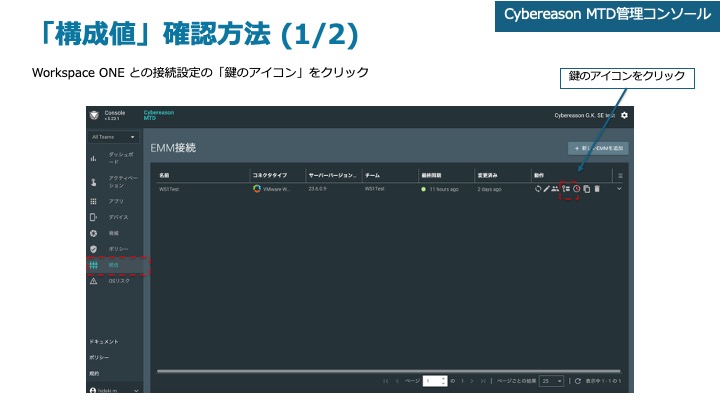This screenshot has height=405, width=720.
Task: Click the WS1Test name cell
Action: pyautogui.click(x=169, y=189)
